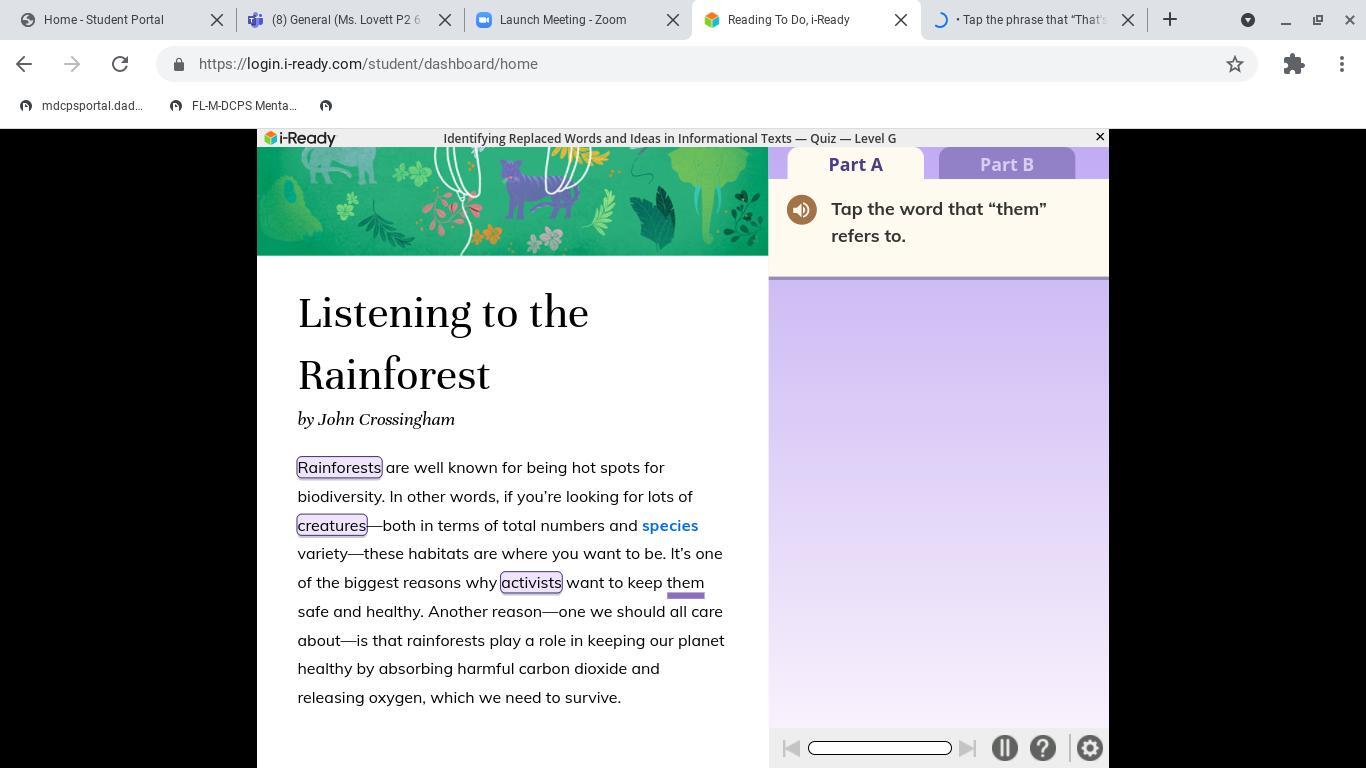Close the i-Ready quiz window

coord(1100,137)
